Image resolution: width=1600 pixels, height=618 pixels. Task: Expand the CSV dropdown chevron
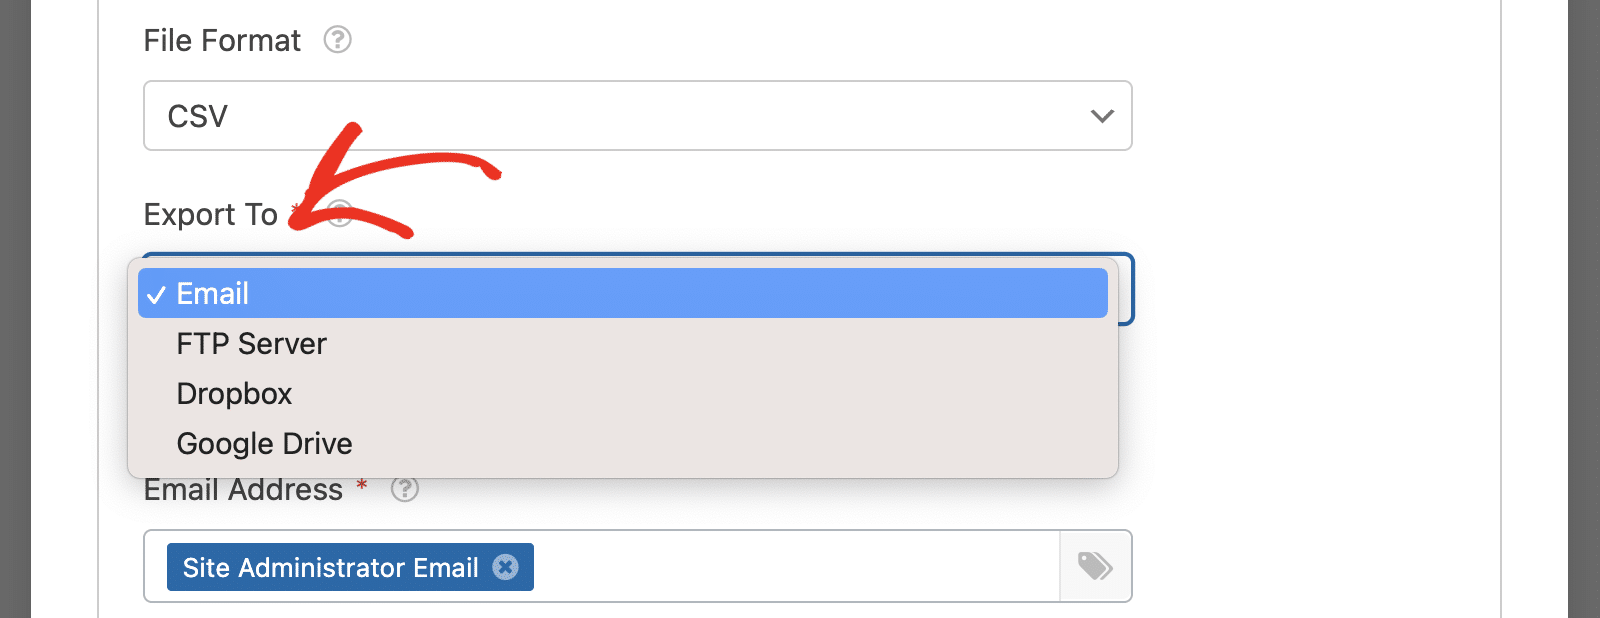[x=1102, y=116]
